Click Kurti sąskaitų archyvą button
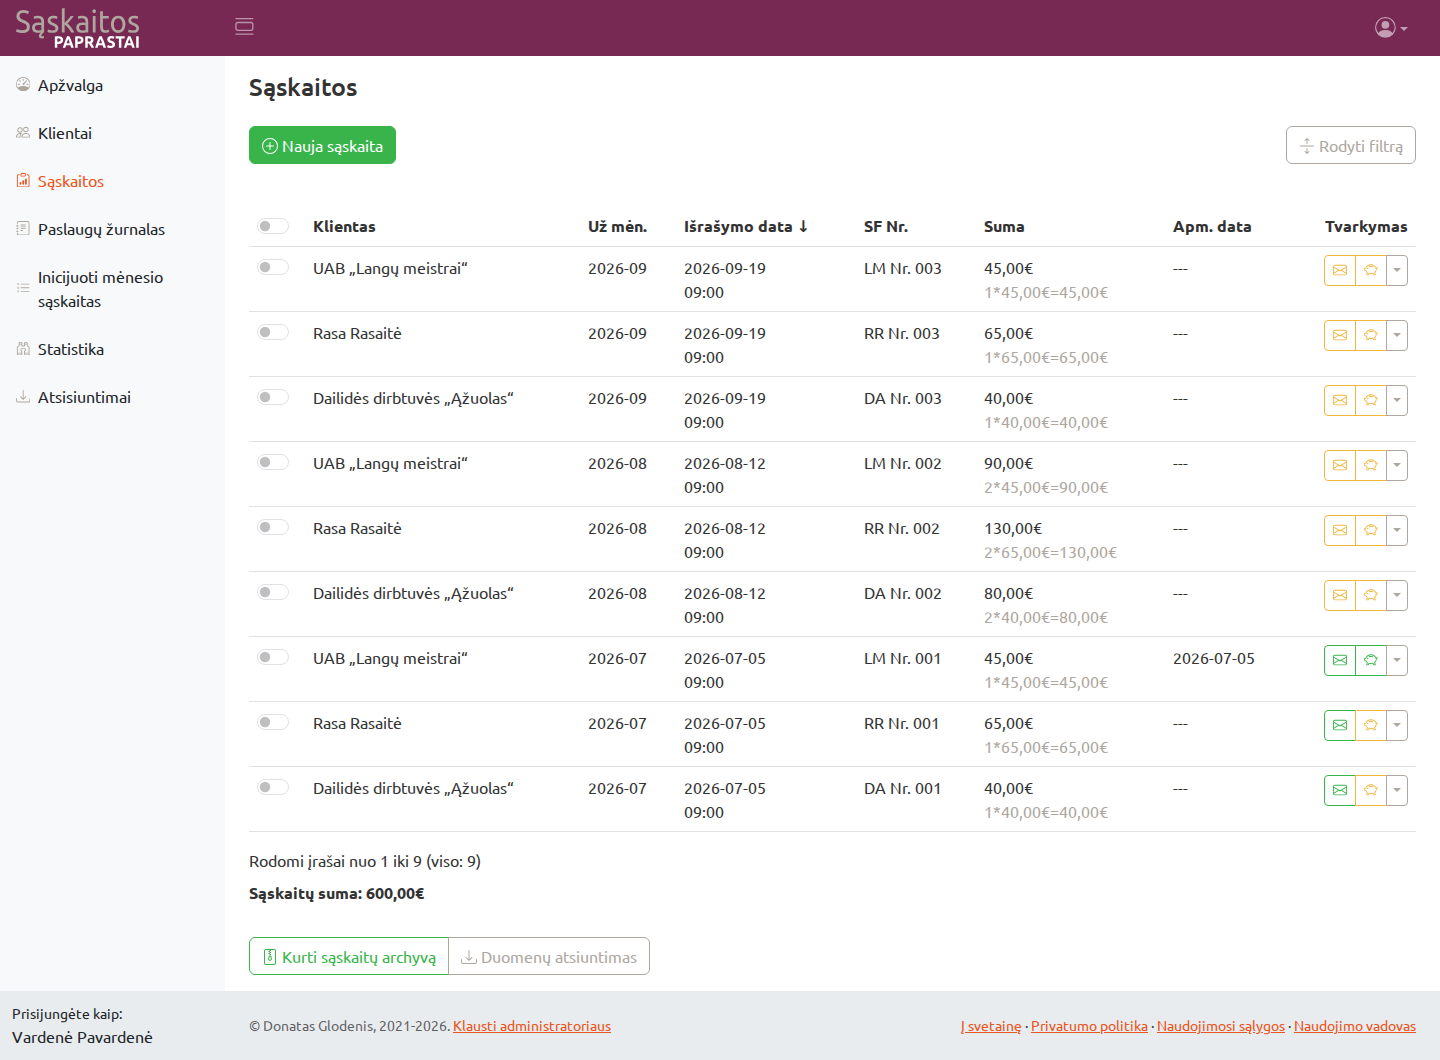The width and height of the screenshot is (1440, 1060). pyautogui.click(x=349, y=956)
